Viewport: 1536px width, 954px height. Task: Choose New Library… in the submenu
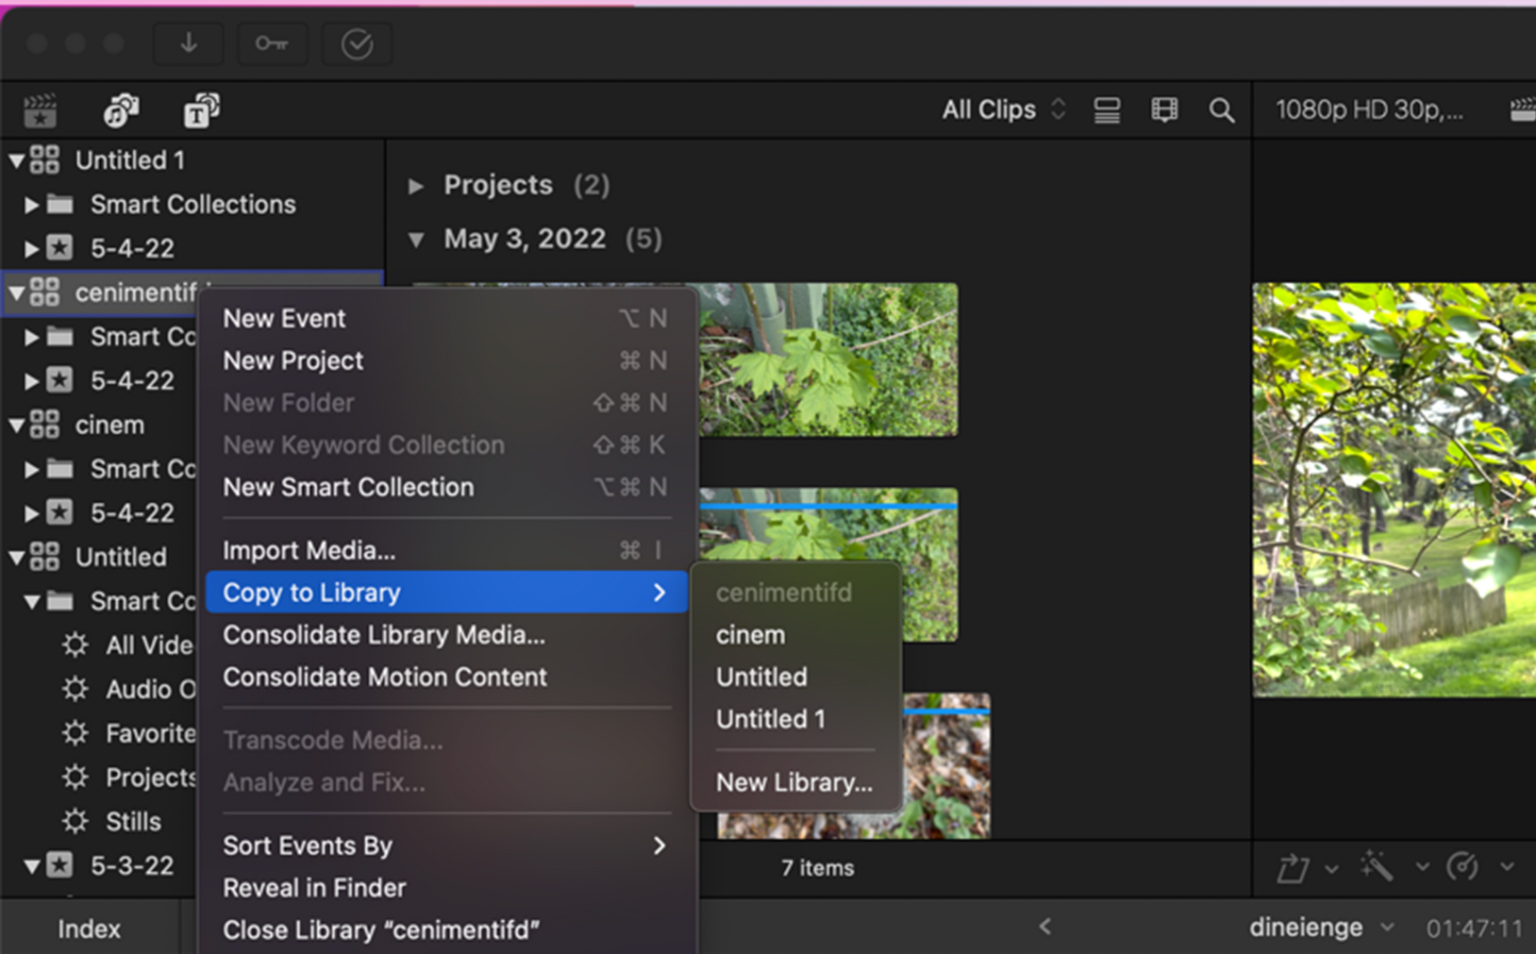794,782
